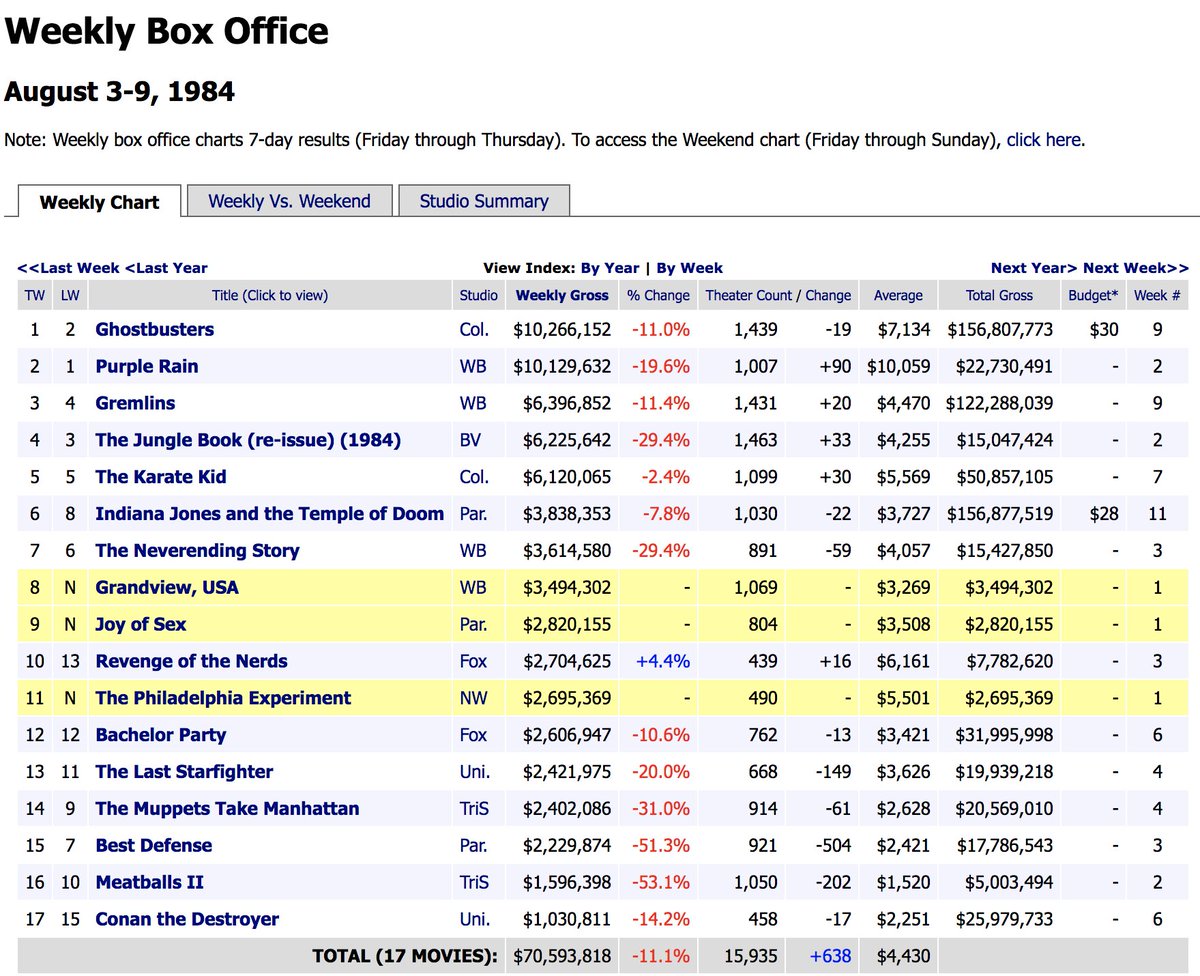Open the Ghostbusters movie page

[x=154, y=329]
